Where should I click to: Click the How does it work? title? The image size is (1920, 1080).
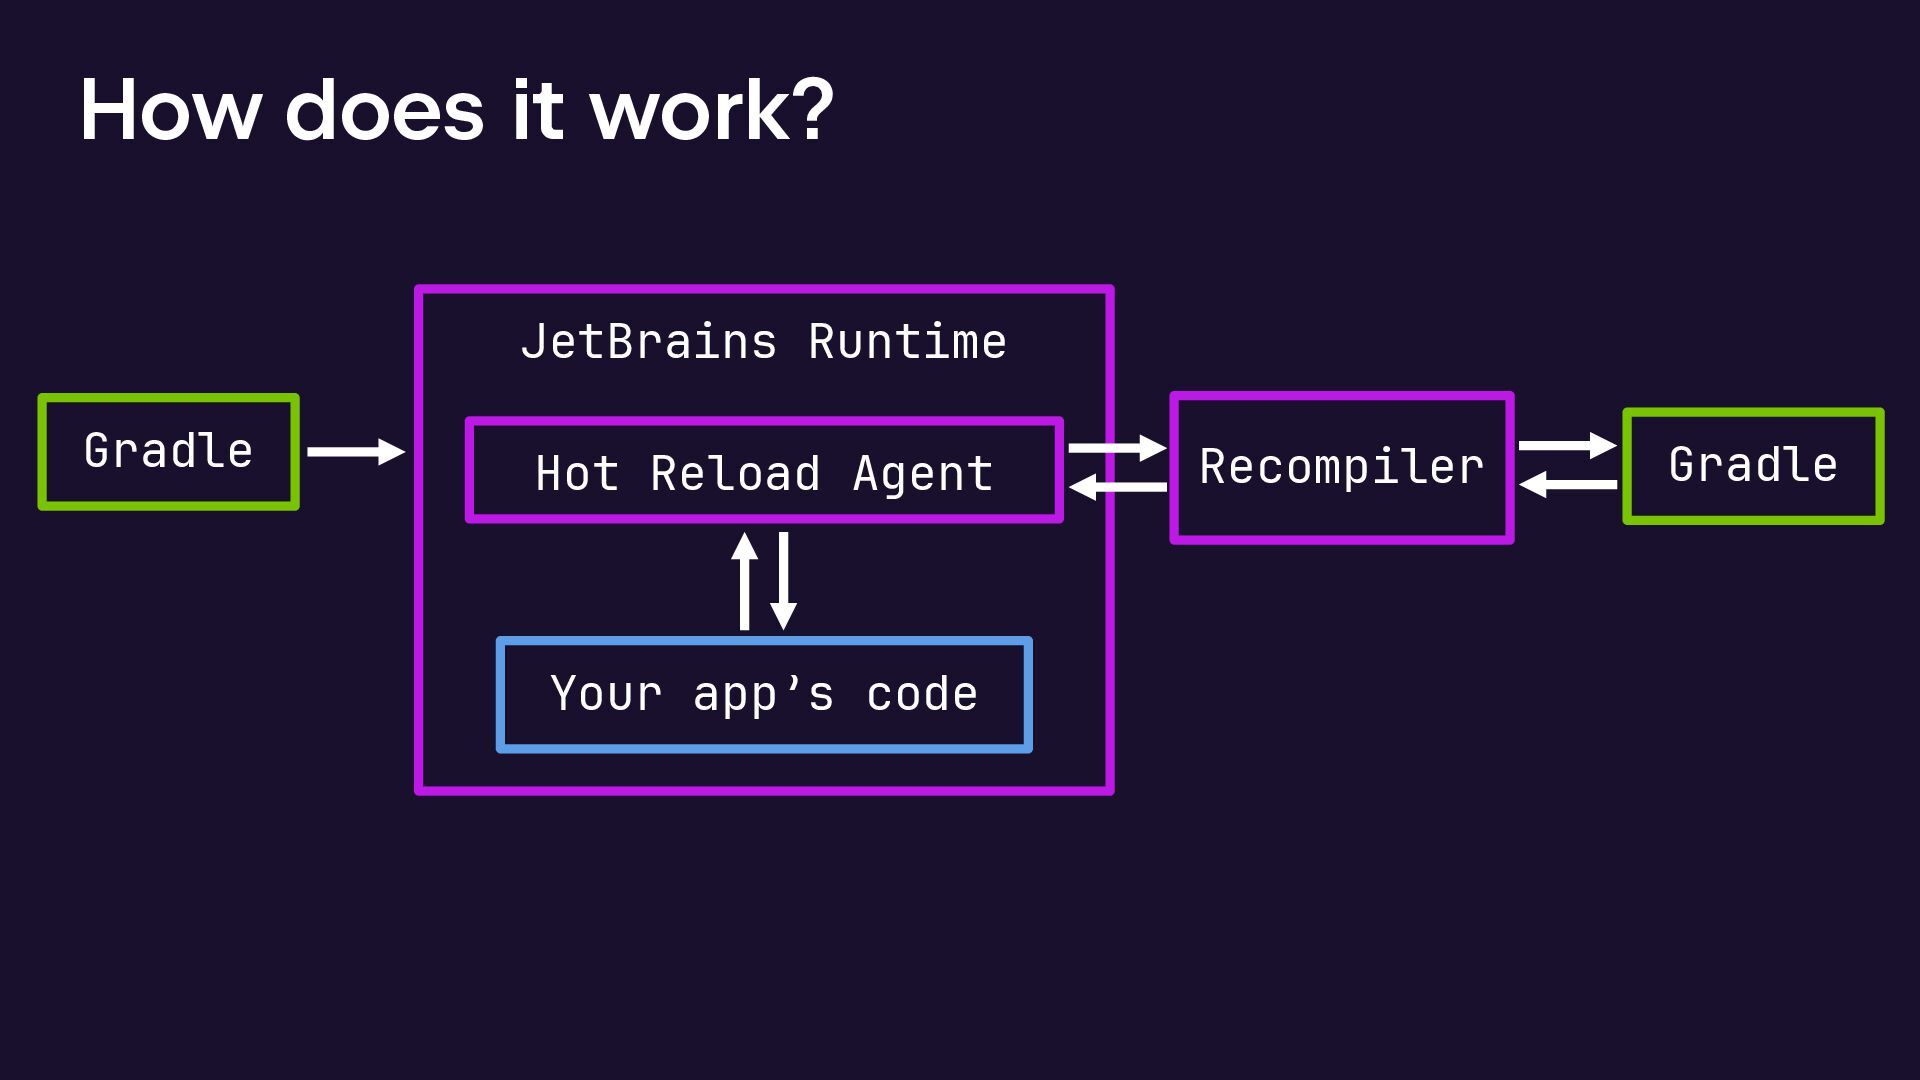[x=456, y=110]
